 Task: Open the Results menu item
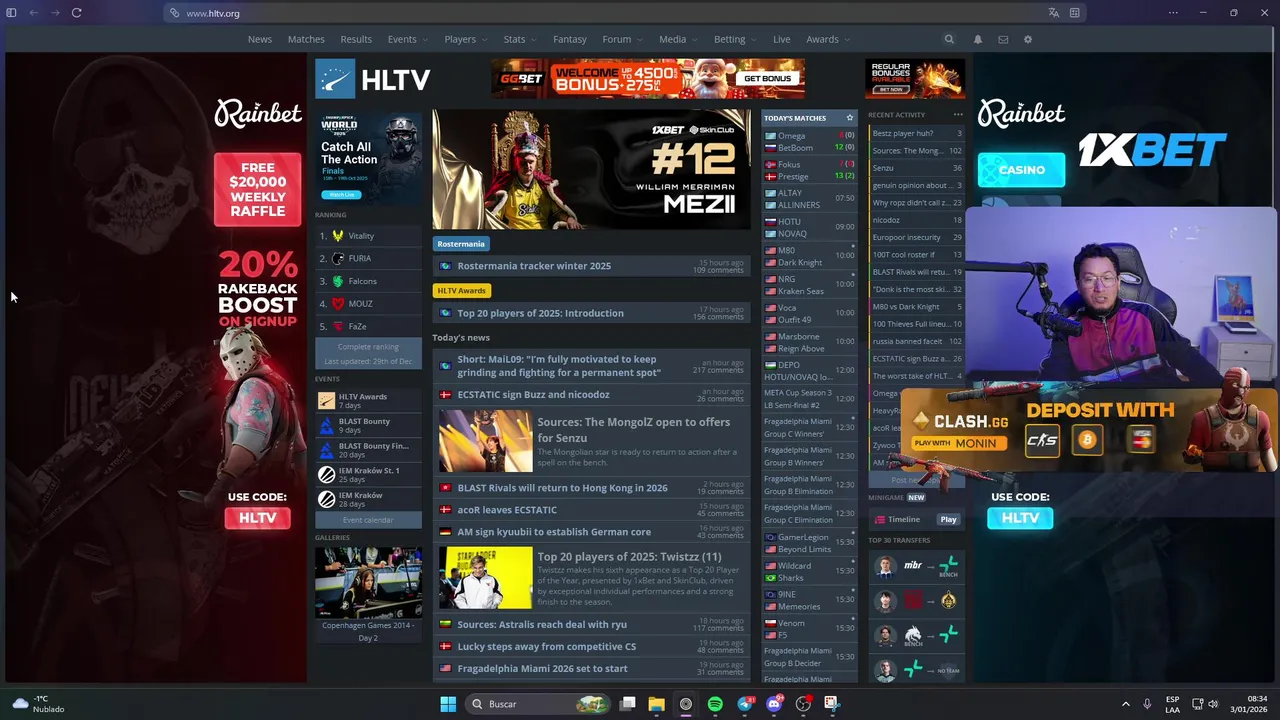(x=356, y=39)
